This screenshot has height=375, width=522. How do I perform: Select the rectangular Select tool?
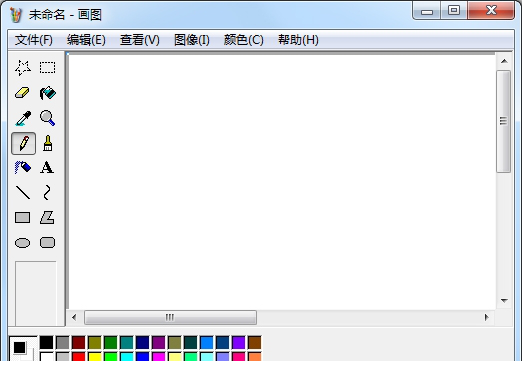pyautogui.click(x=47, y=68)
